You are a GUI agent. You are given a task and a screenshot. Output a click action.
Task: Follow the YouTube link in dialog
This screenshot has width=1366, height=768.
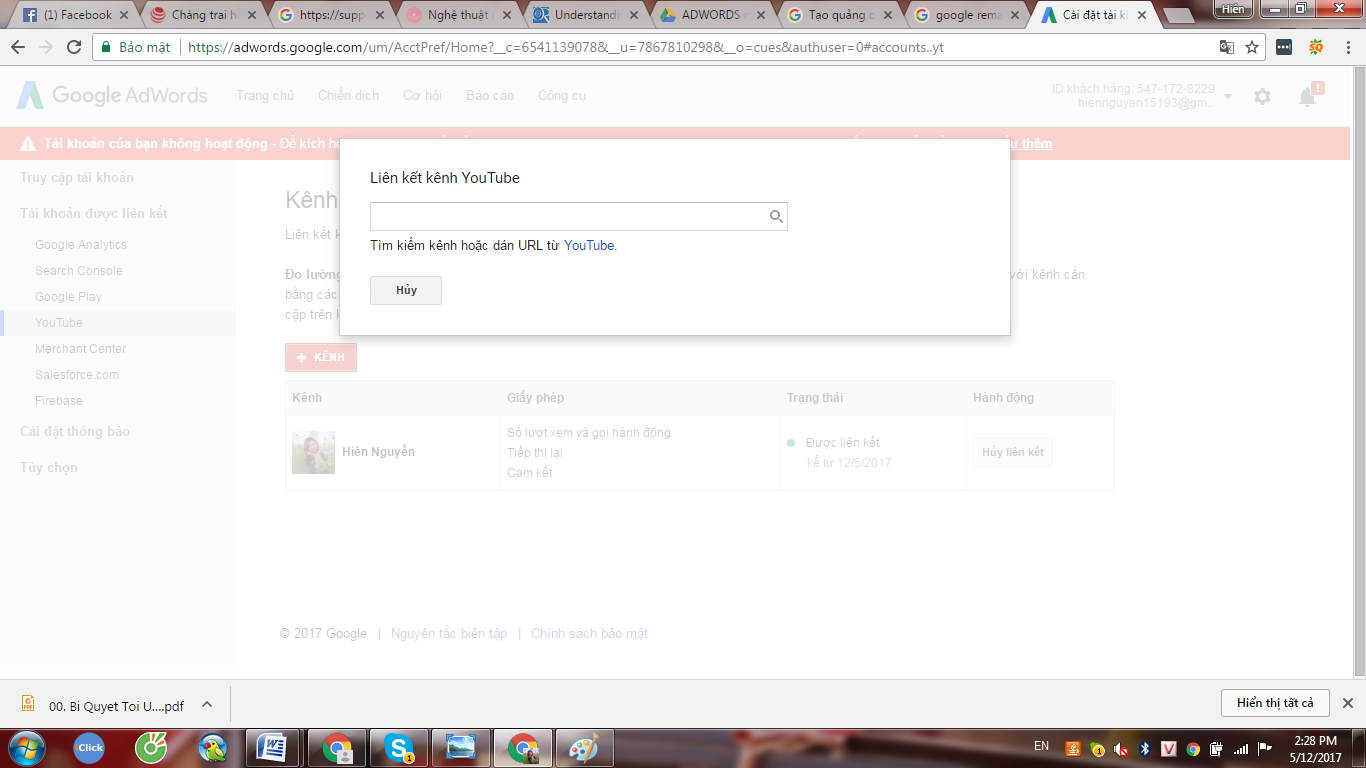pyautogui.click(x=589, y=245)
